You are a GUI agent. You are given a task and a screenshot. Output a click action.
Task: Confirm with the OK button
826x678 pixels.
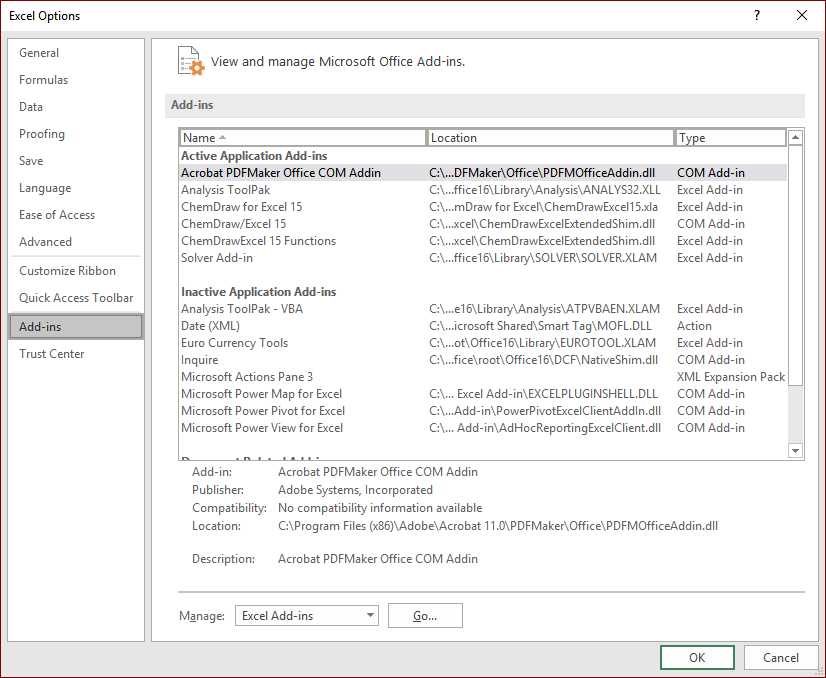coord(697,657)
